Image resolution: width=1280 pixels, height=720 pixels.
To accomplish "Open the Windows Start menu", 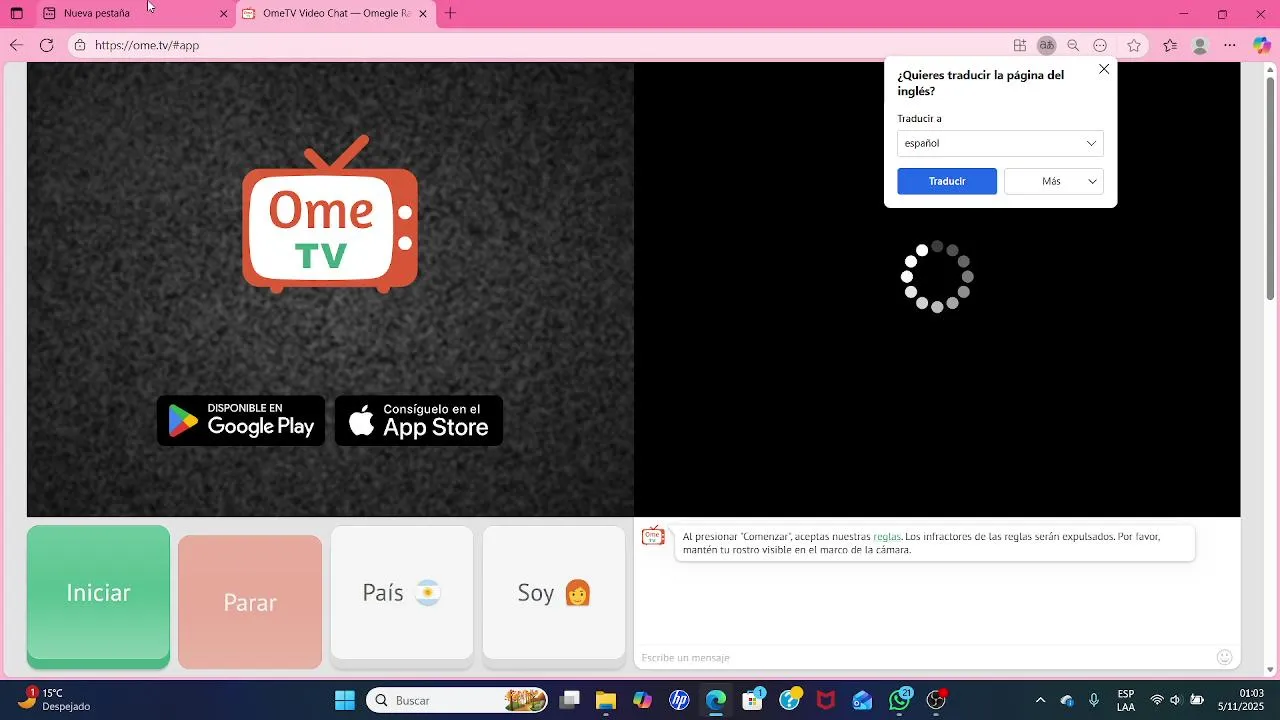I will pos(344,700).
